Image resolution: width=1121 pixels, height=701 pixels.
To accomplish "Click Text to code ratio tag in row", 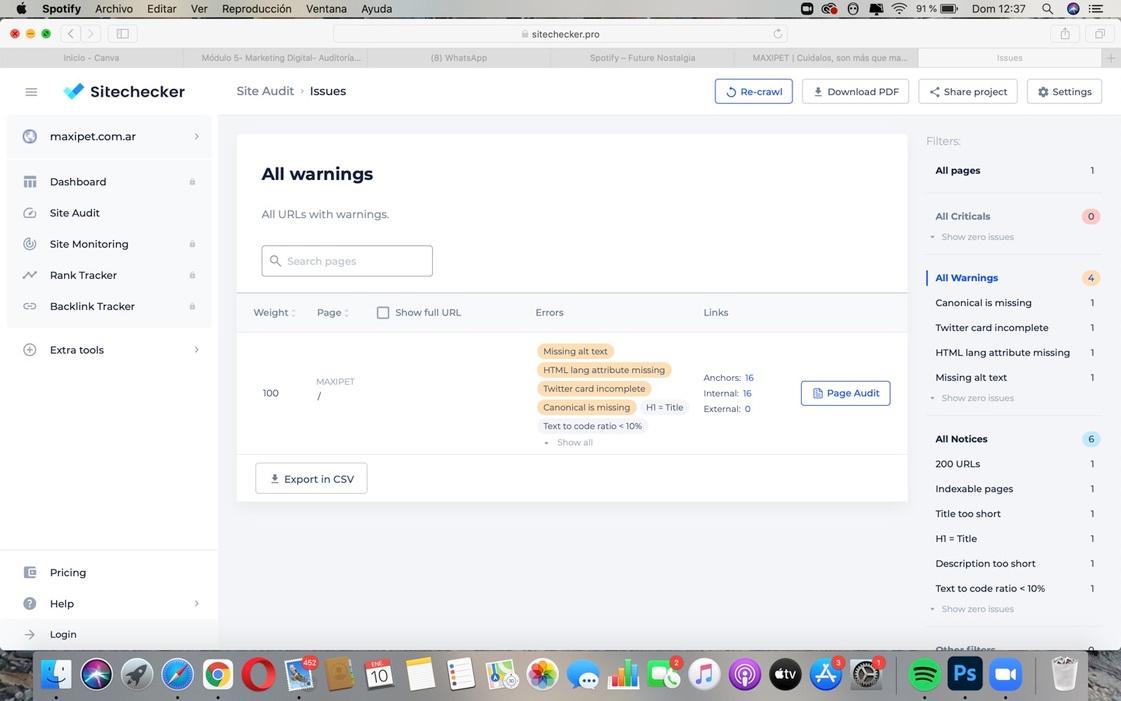I will pyautogui.click(x=592, y=426).
